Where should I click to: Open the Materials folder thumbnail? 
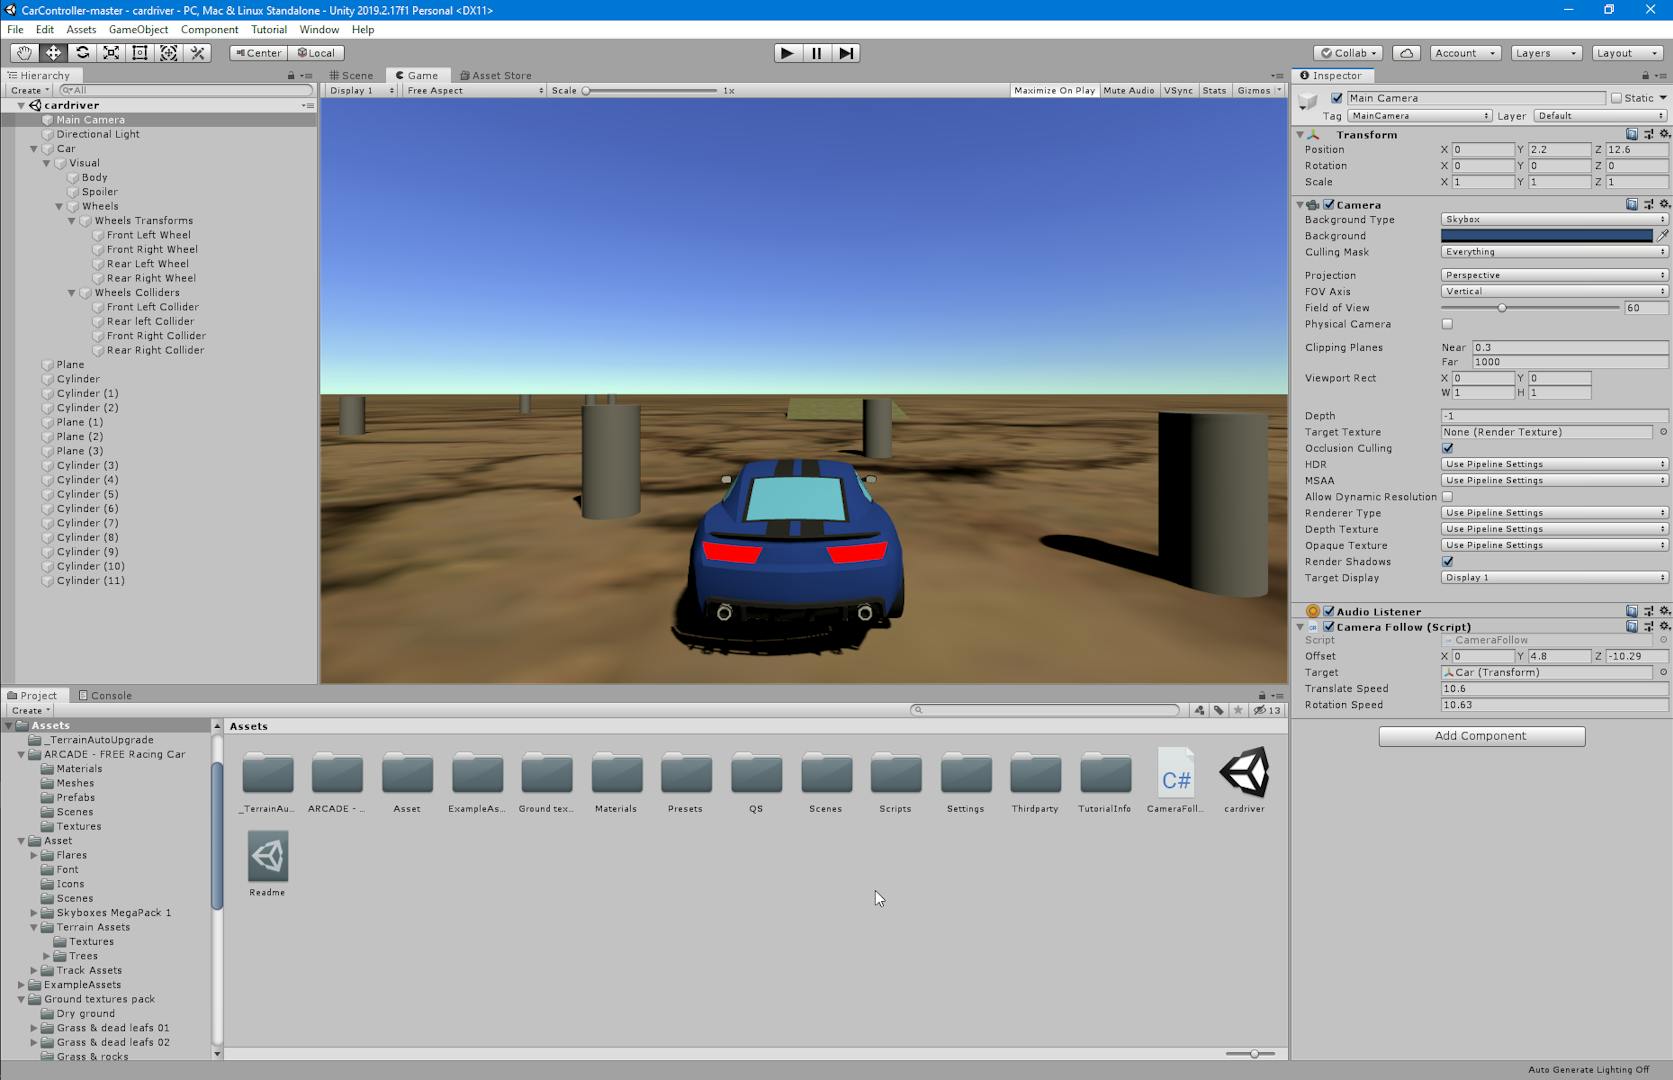pos(616,780)
